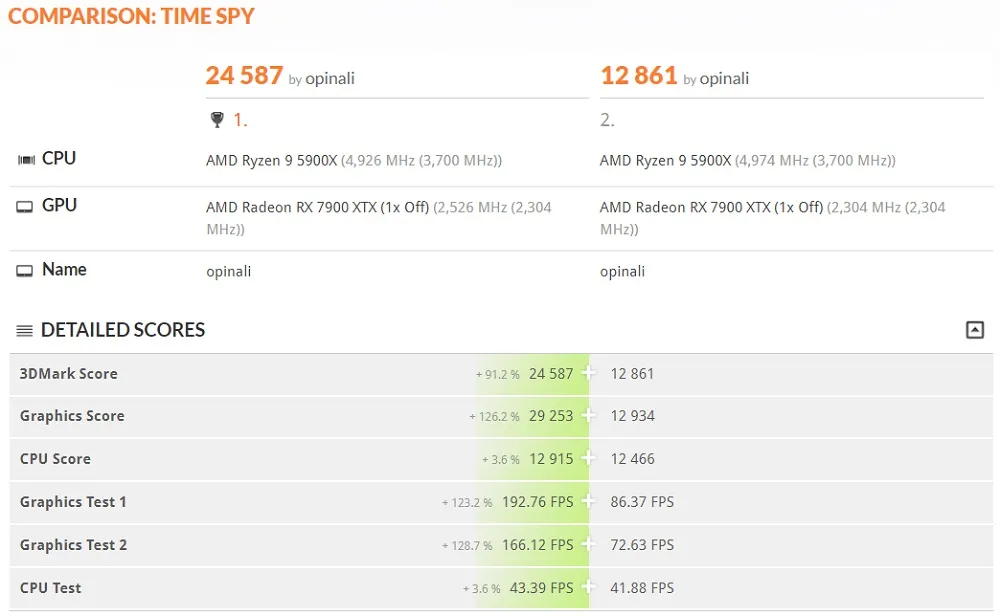Click the CPU chip icon
This screenshot has height=616, width=1000.
click(x=26, y=159)
